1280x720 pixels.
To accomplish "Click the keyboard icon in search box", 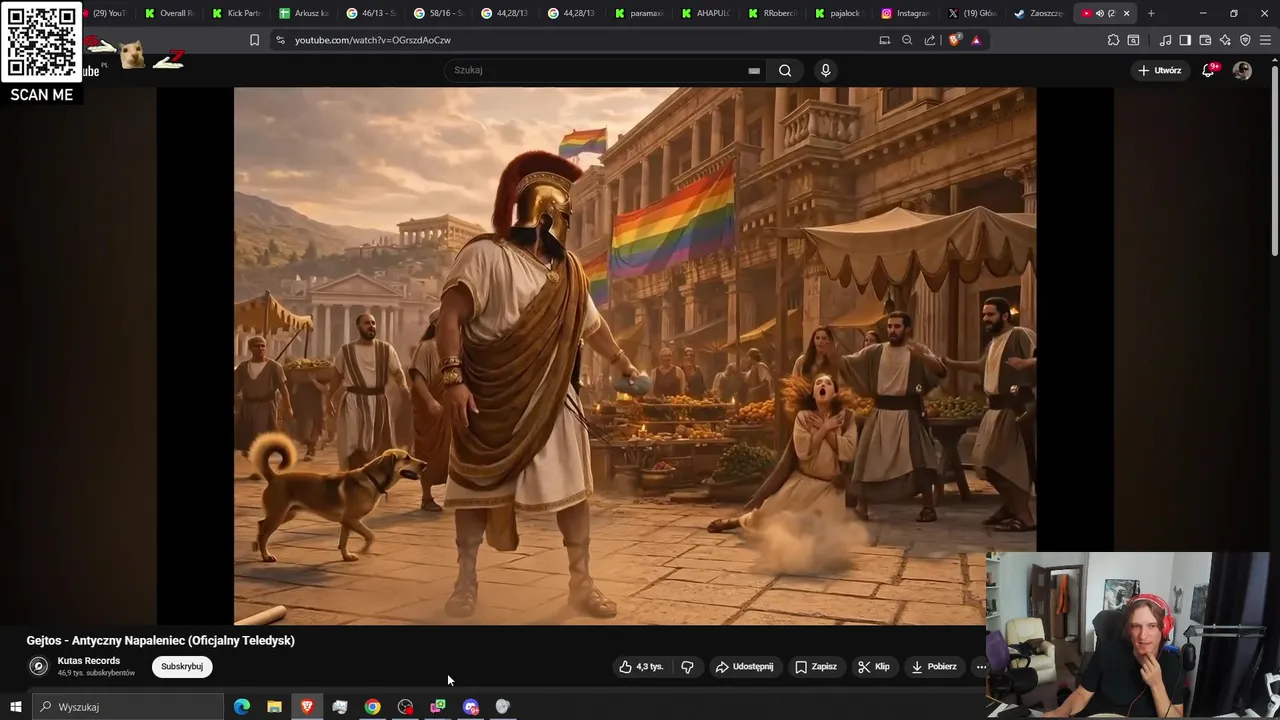I will click(x=753, y=70).
